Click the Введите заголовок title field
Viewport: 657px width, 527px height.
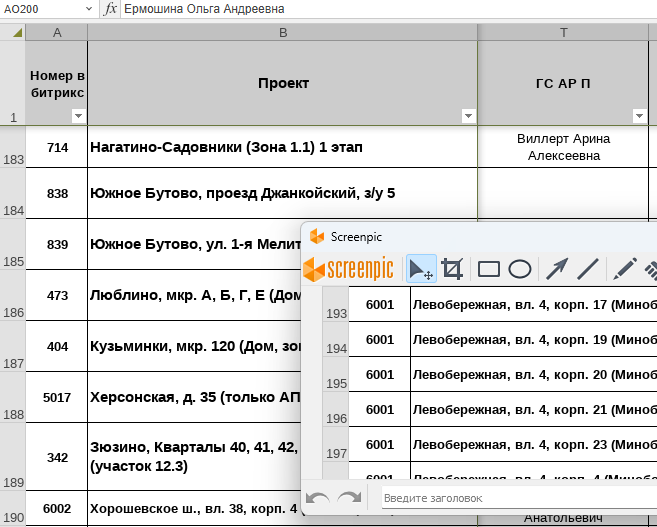point(519,498)
